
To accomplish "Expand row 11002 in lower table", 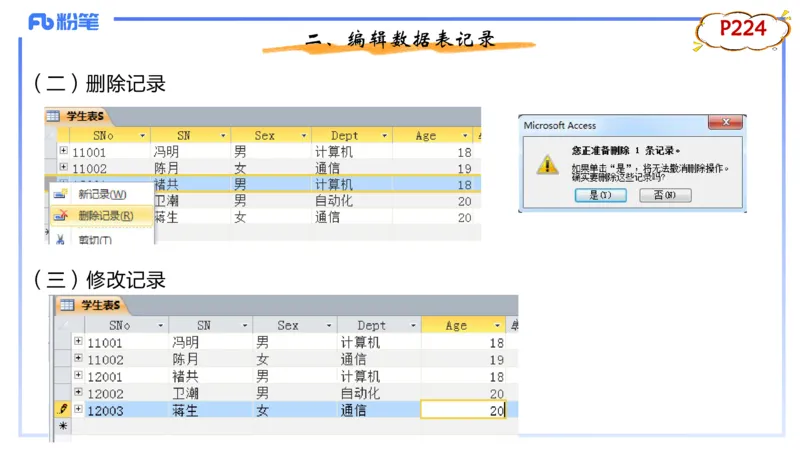I will [78, 358].
